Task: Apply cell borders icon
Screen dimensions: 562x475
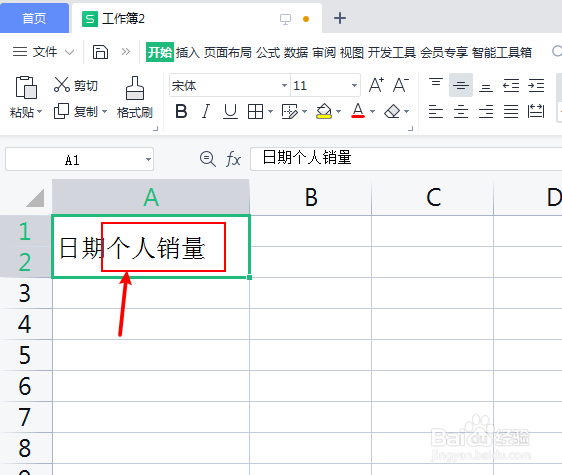Action: coord(255,111)
